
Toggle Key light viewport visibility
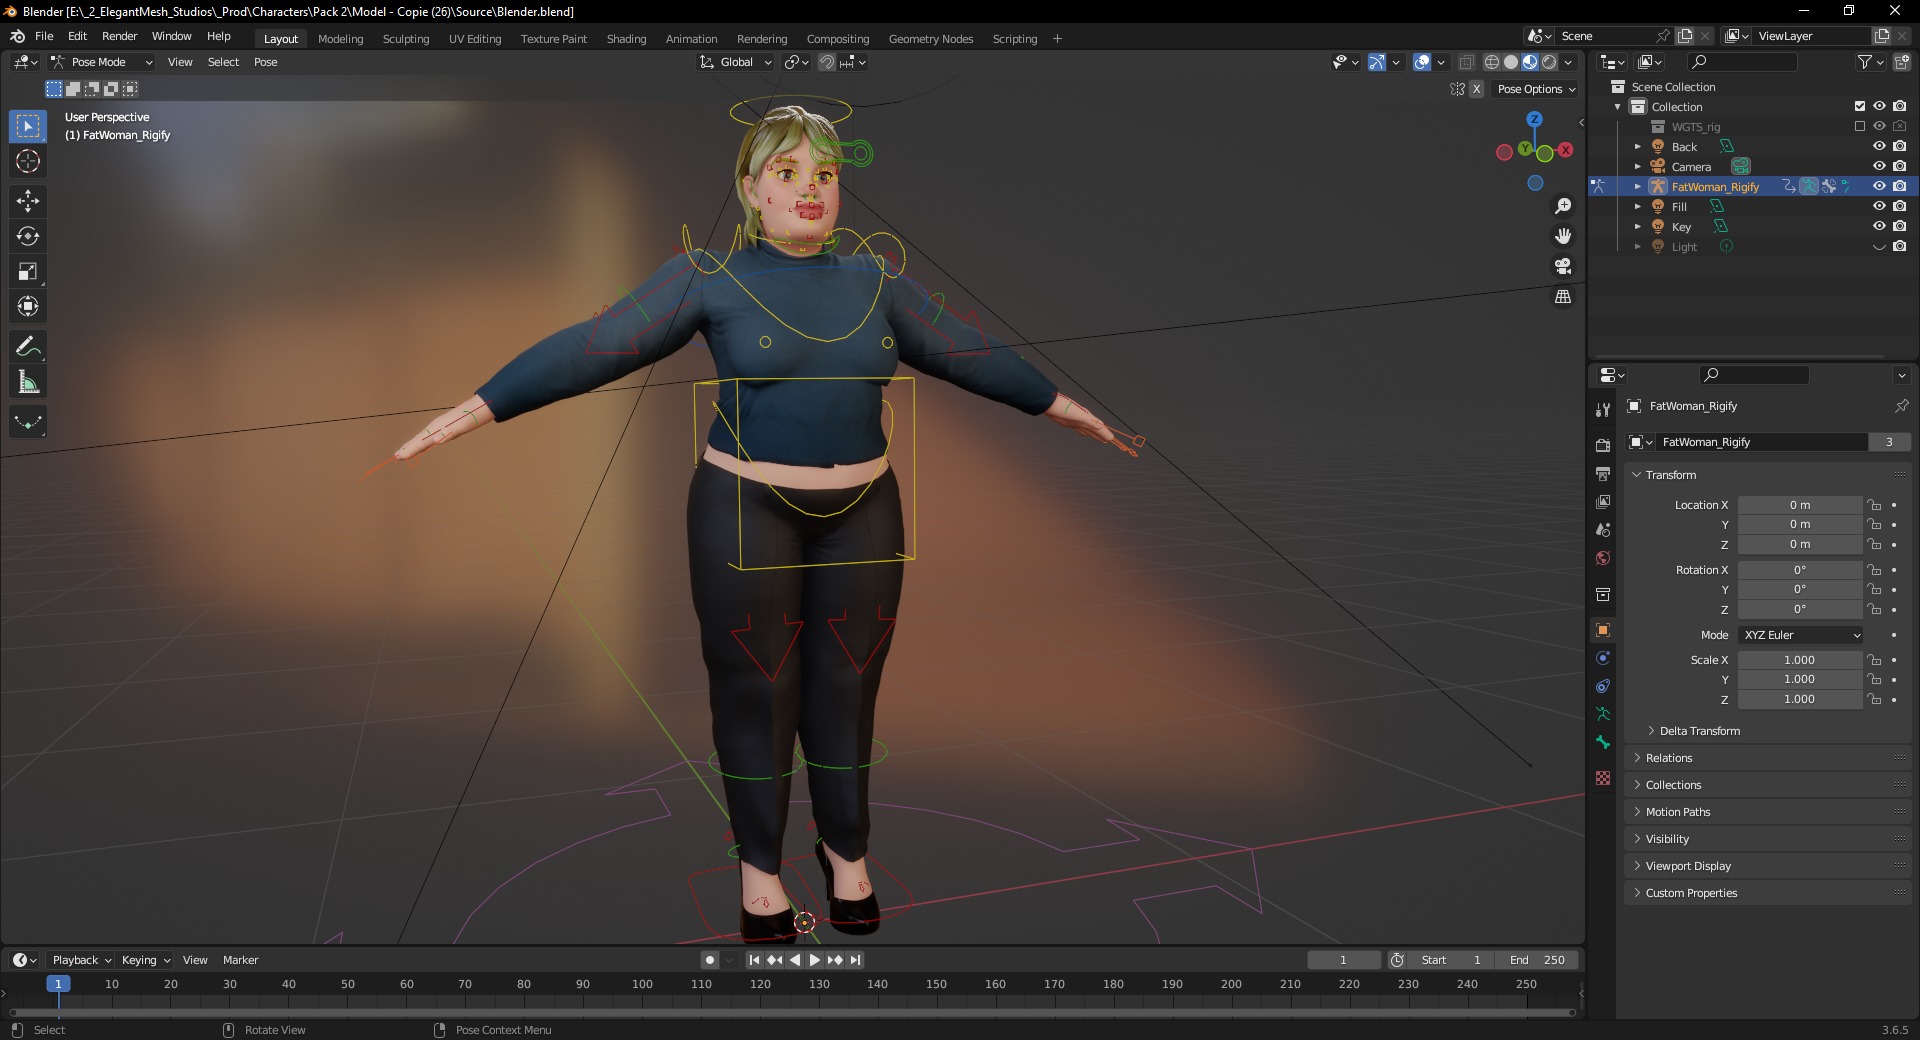(1879, 226)
